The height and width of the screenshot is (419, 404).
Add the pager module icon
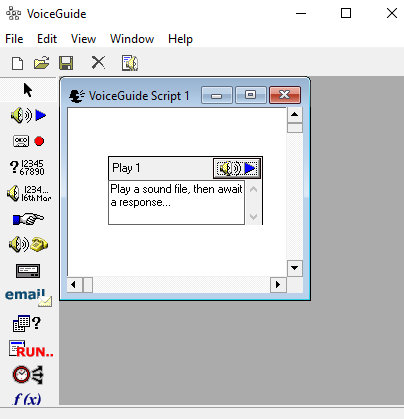coord(28,271)
